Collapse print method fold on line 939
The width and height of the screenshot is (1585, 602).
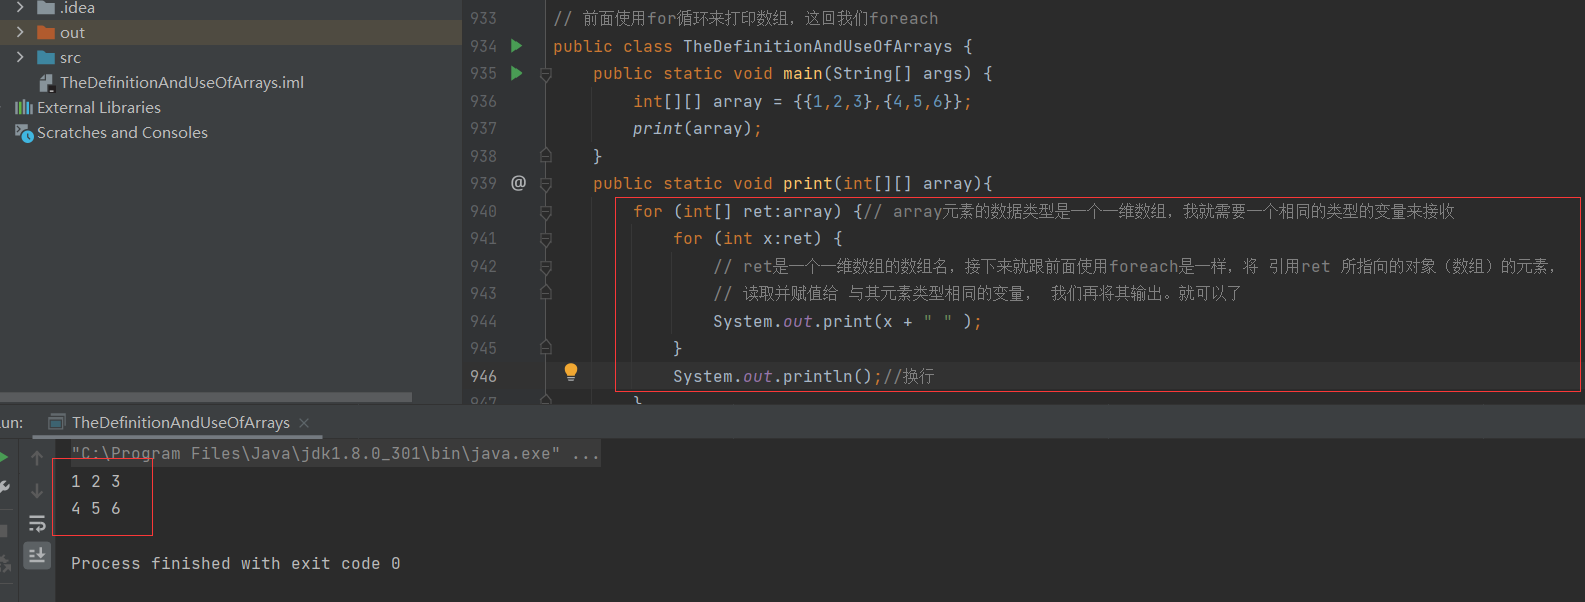pyautogui.click(x=546, y=184)
